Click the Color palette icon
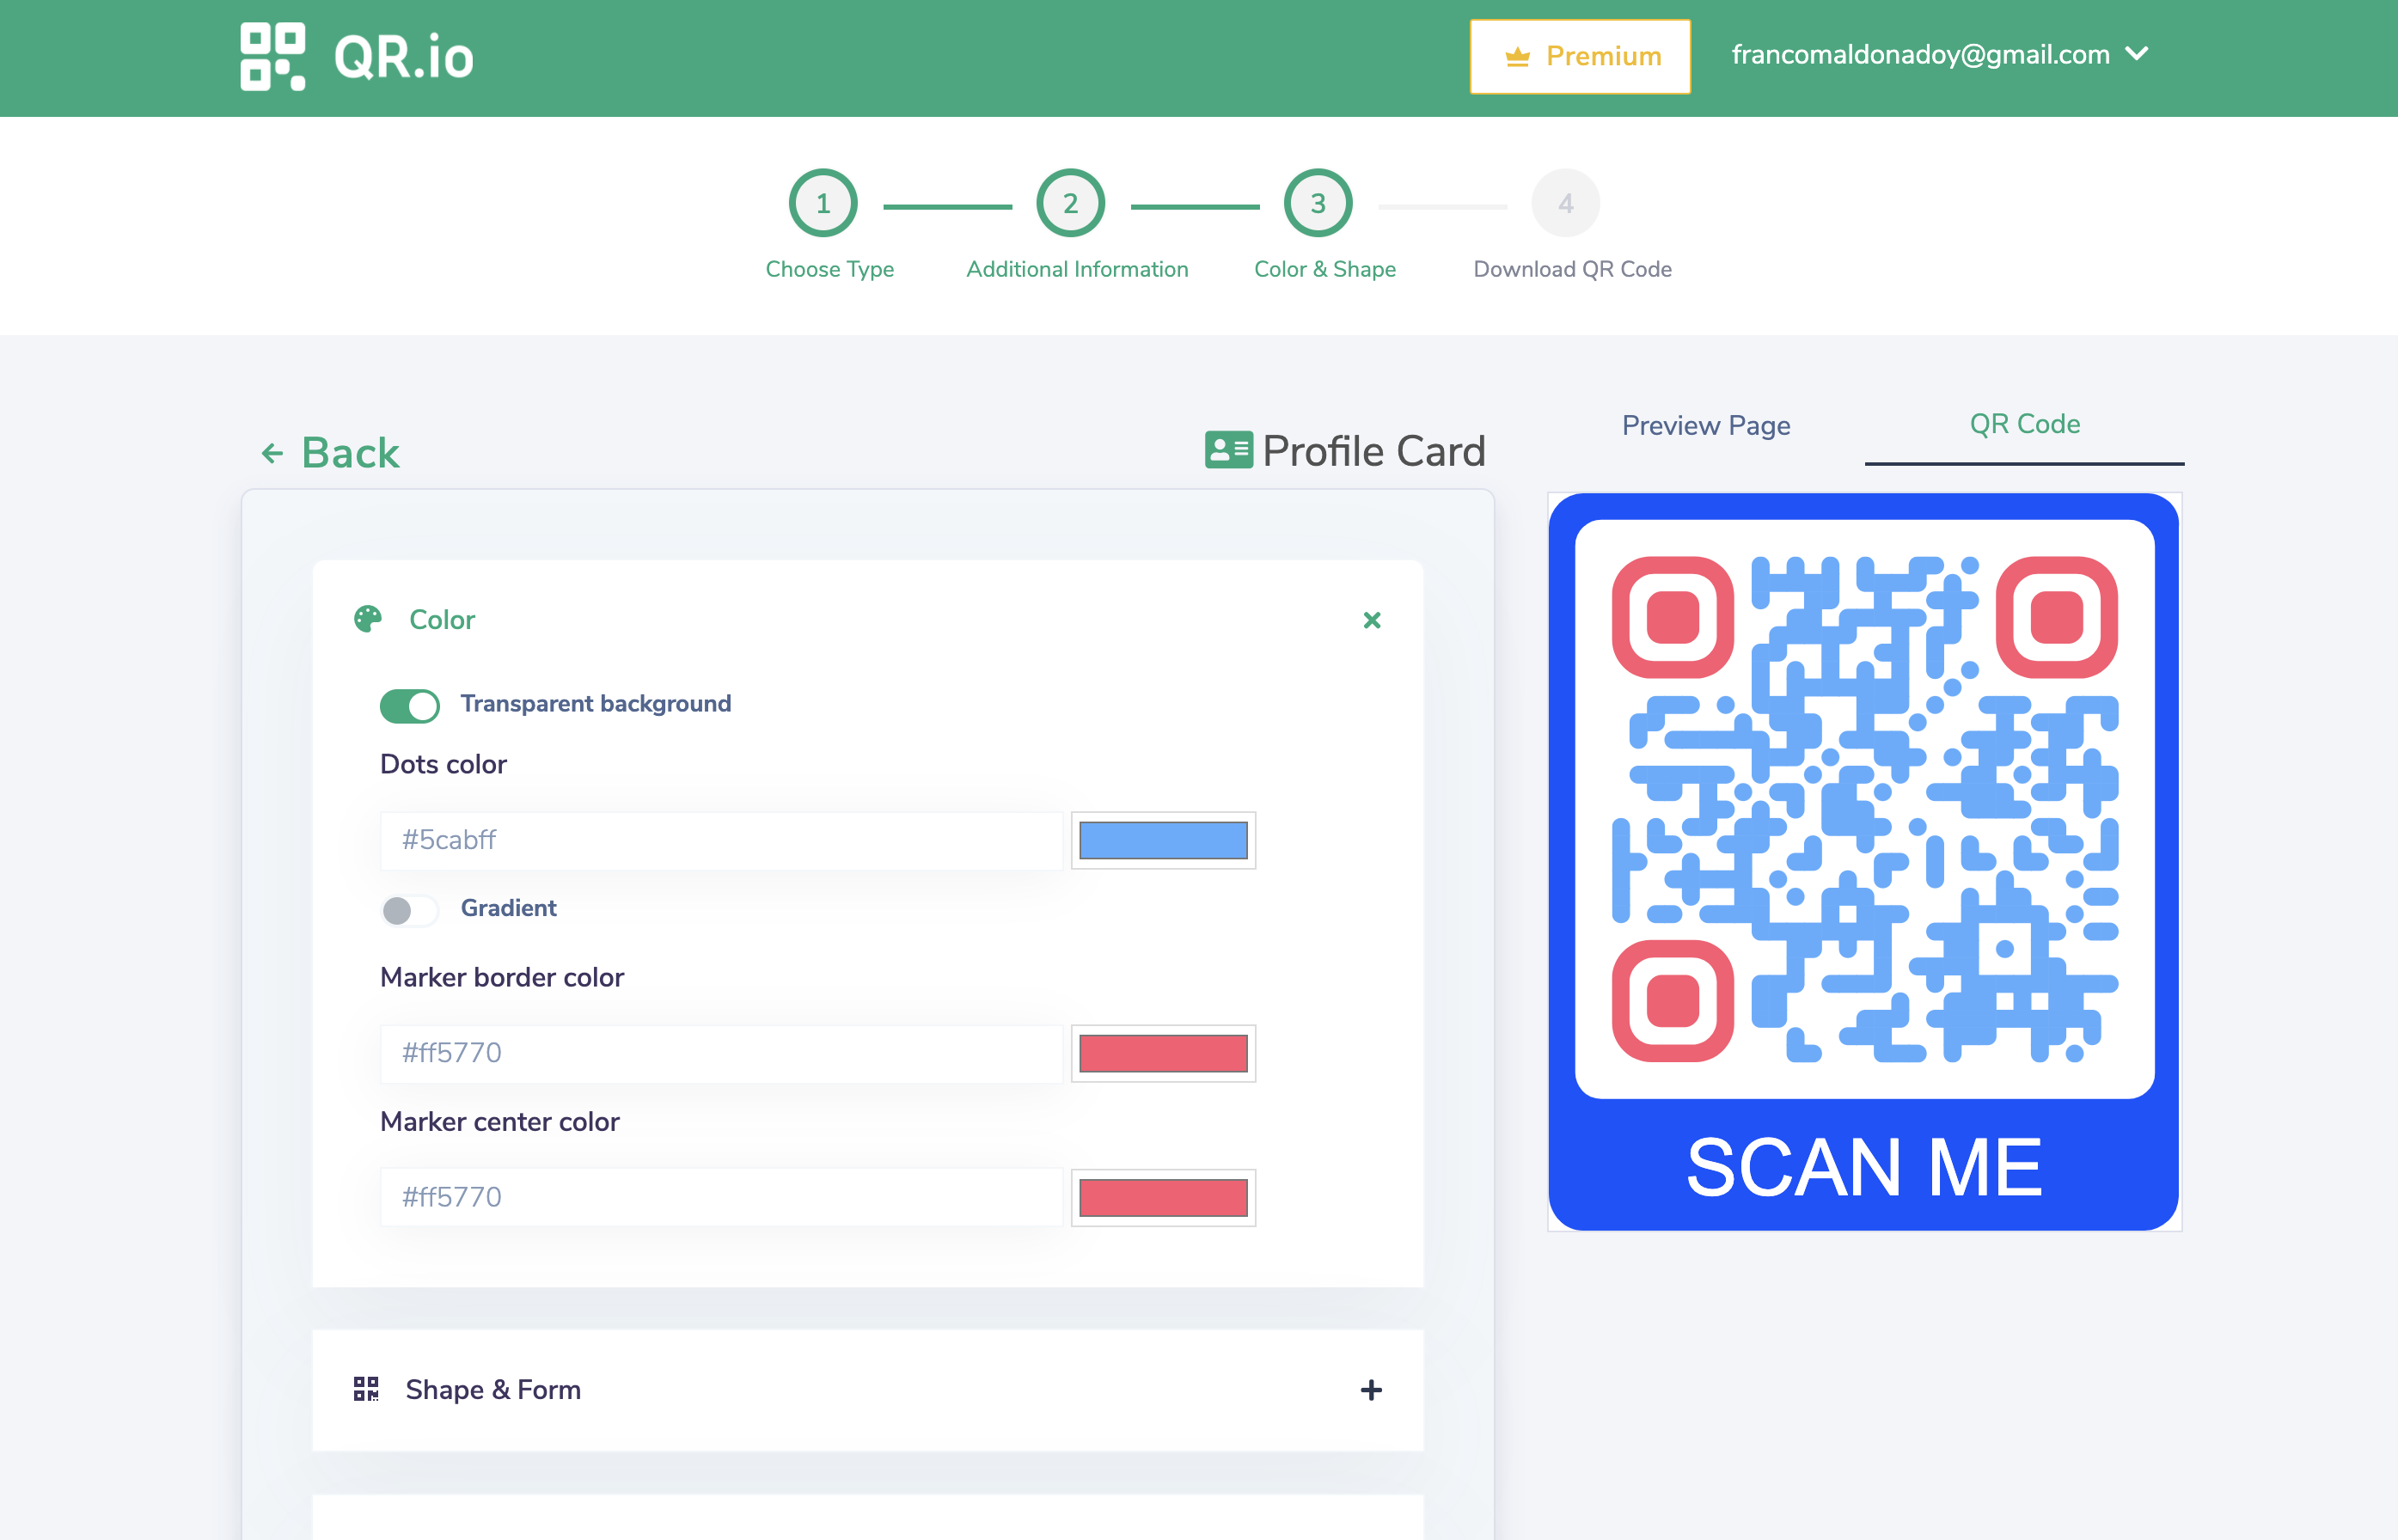 click(367, 620)
